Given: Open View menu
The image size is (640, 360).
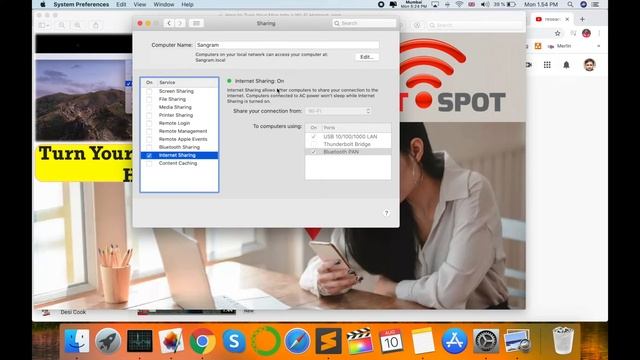Looking at the screenshot, I should tap(140, 4).
